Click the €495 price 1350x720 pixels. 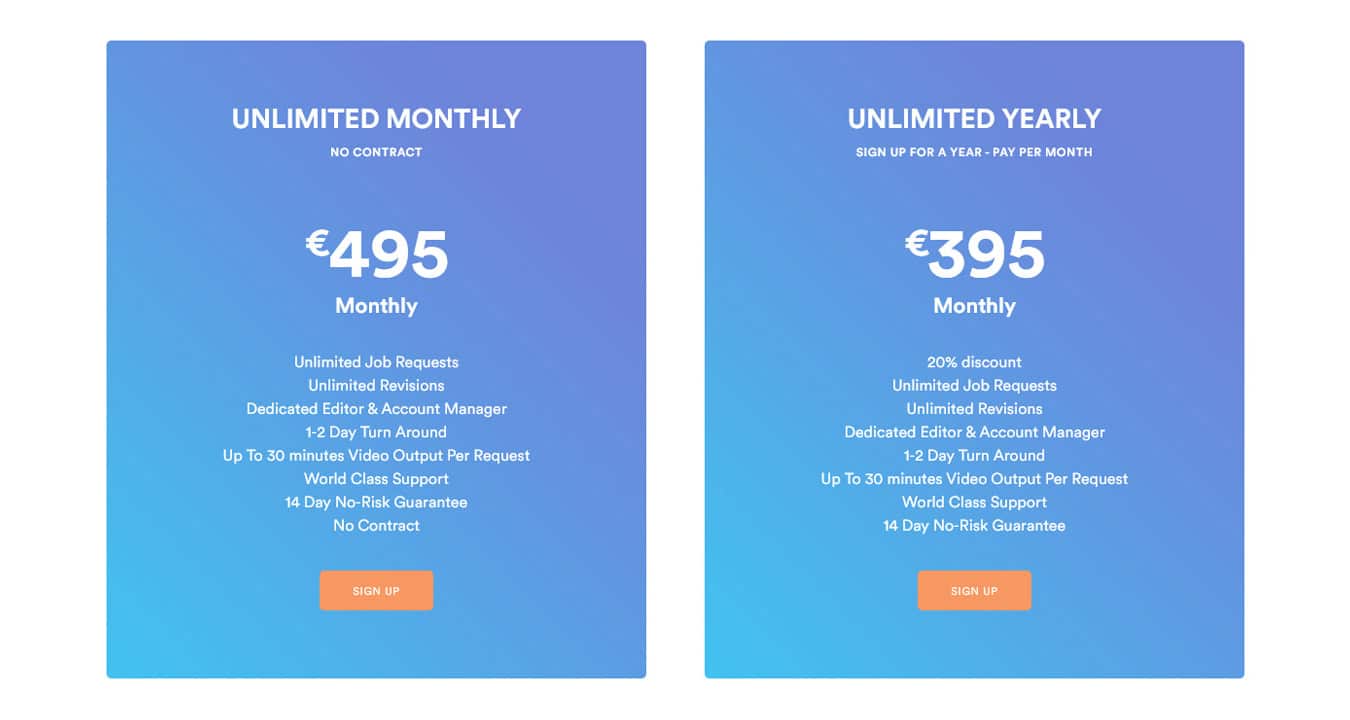pyautogui.click(x=377, y=254)
